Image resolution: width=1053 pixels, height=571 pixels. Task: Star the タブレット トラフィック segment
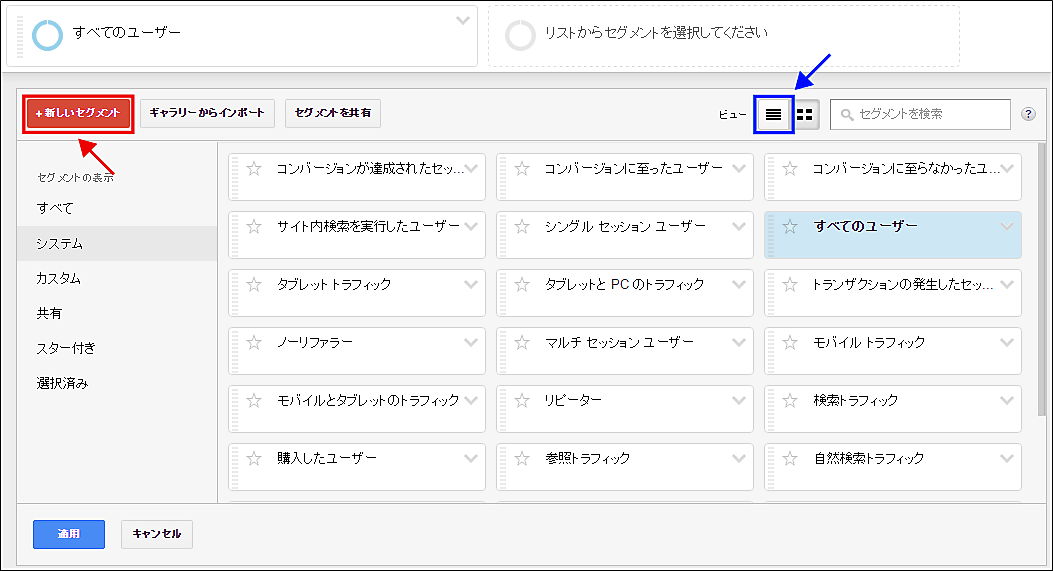254,285
